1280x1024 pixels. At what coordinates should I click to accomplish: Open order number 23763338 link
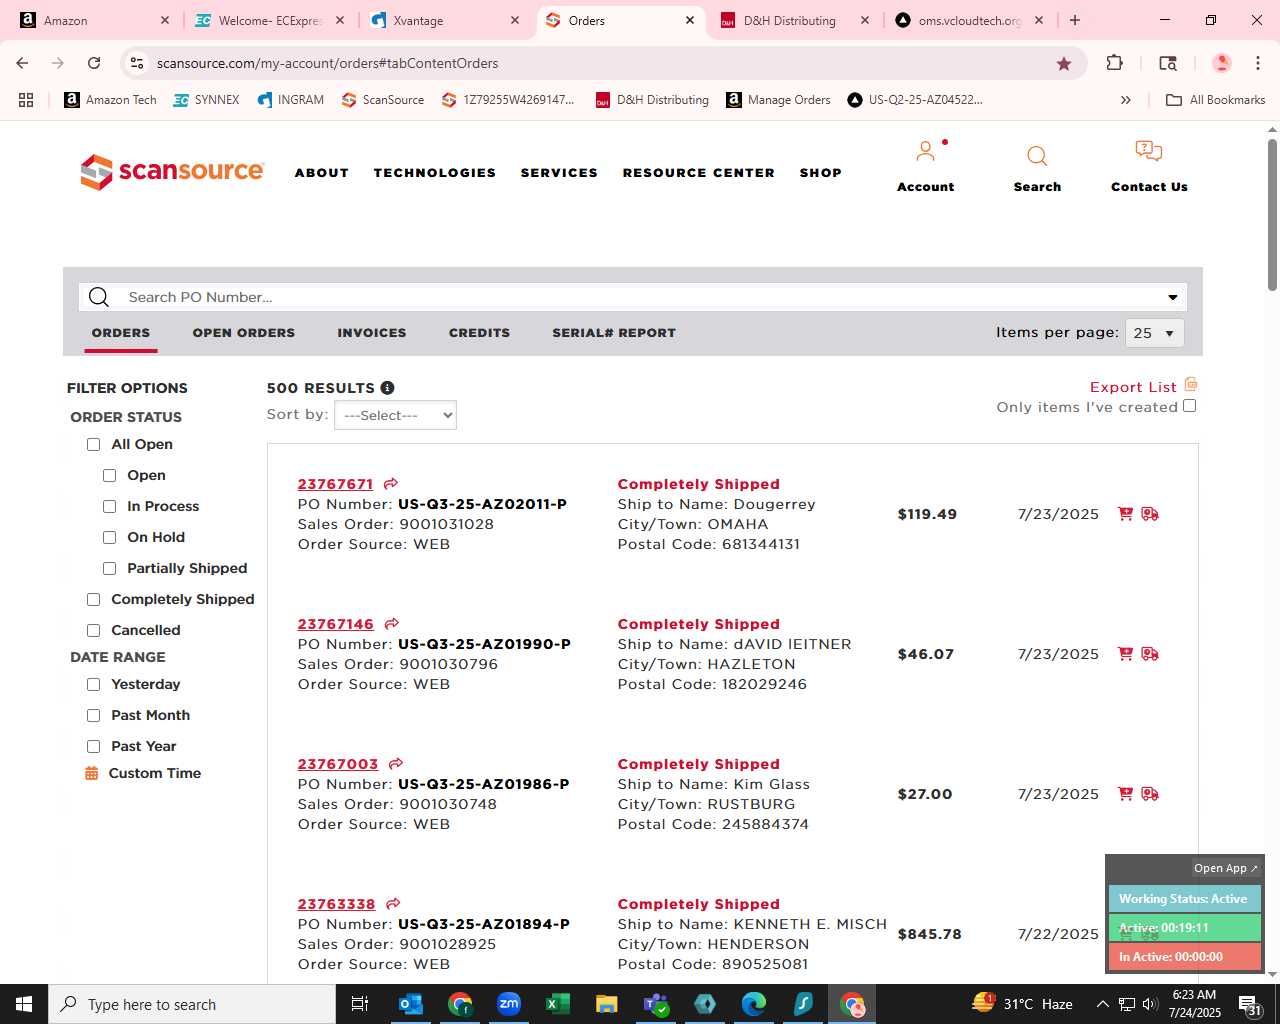(336, 904)
